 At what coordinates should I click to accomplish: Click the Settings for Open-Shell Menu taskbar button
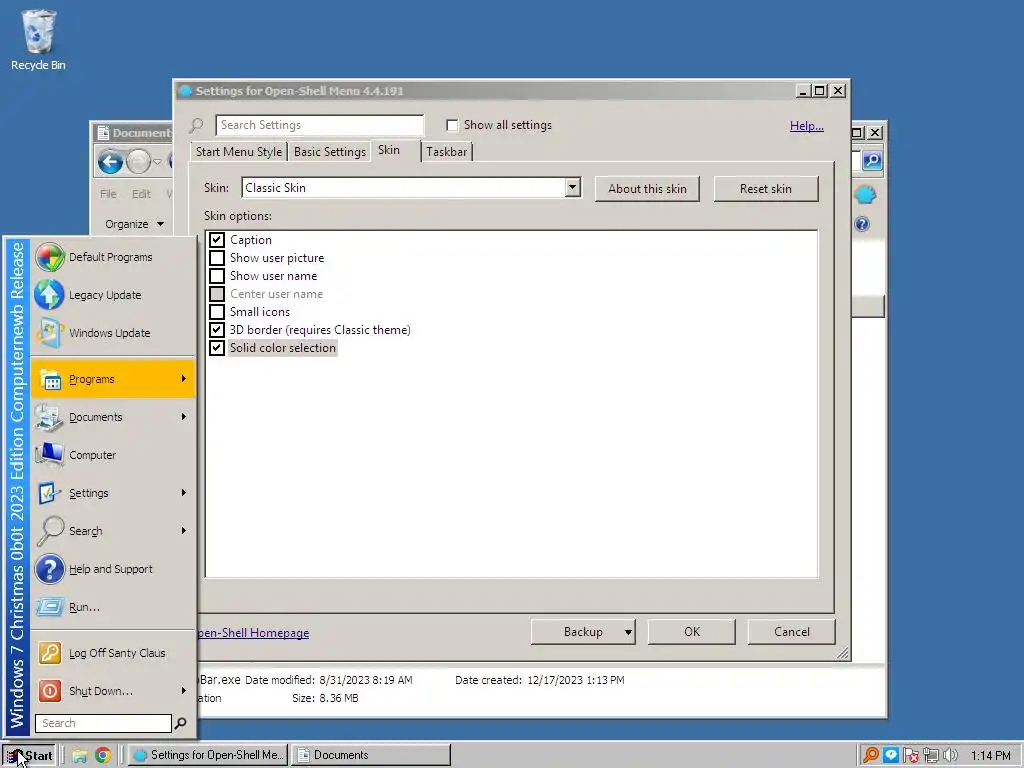[207, 756]
